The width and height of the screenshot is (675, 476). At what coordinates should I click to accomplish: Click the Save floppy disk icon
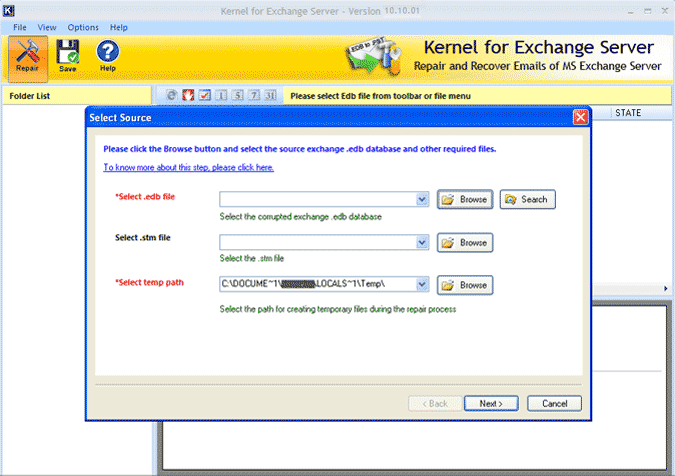(68, 56)
